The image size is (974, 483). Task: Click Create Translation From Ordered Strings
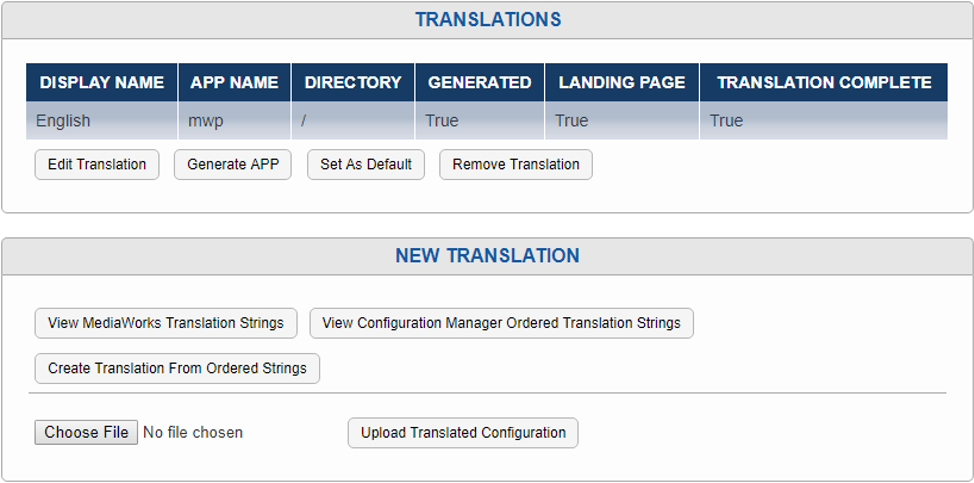click(177, 368)
